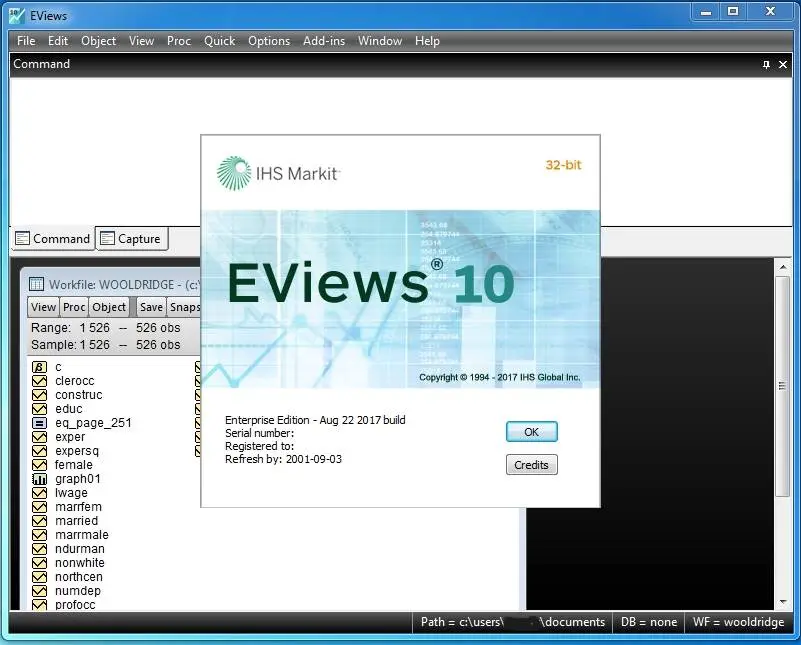Click the Command pane header label
Image resolution: width=801 pixels, height=645 pixels.
[x=41, y=64]
